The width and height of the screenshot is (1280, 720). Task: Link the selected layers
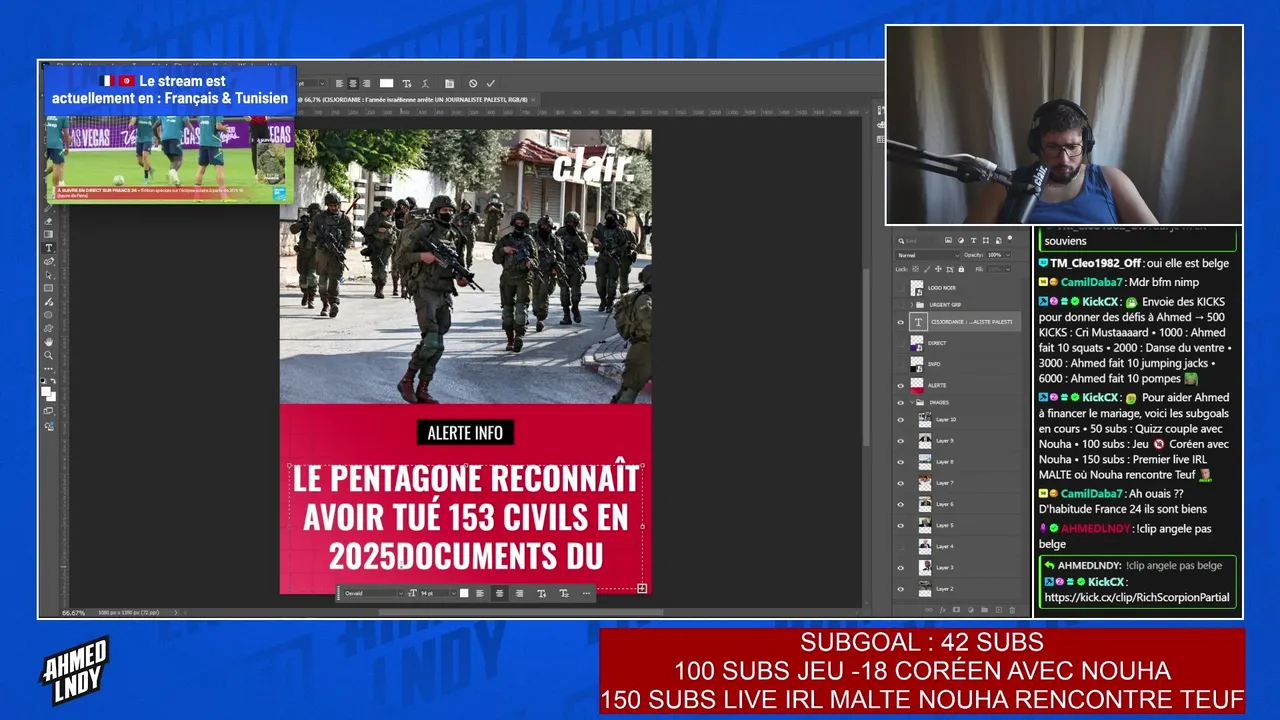(x=928, y=609)
